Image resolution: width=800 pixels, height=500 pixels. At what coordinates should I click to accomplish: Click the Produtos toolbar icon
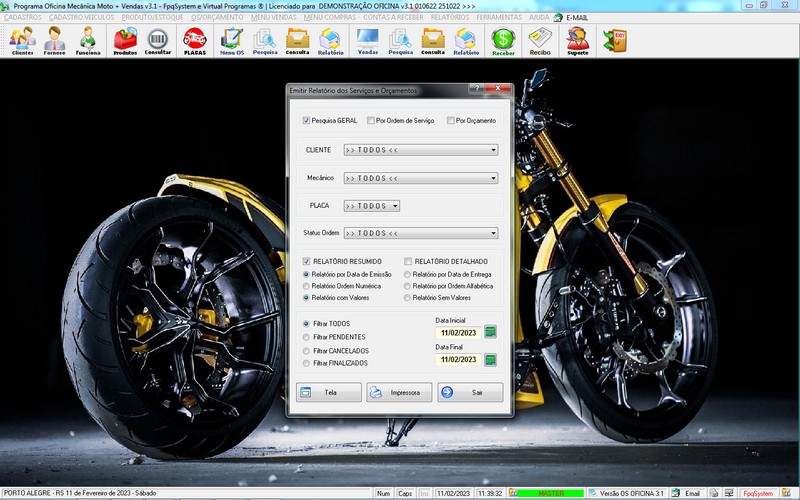point(125,40)
